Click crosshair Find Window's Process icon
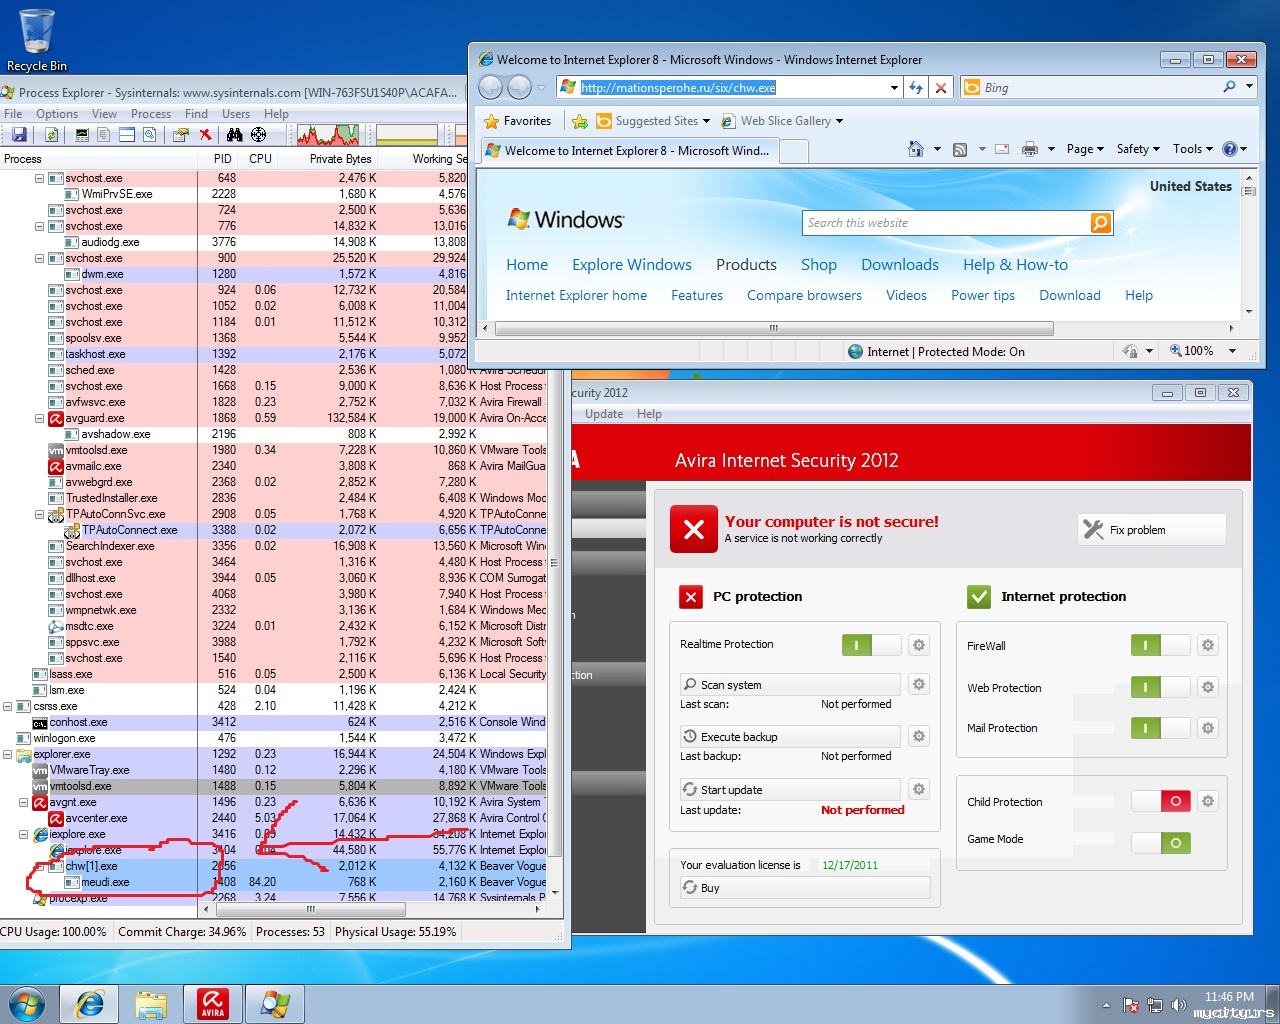 click(x=259, y=134)
